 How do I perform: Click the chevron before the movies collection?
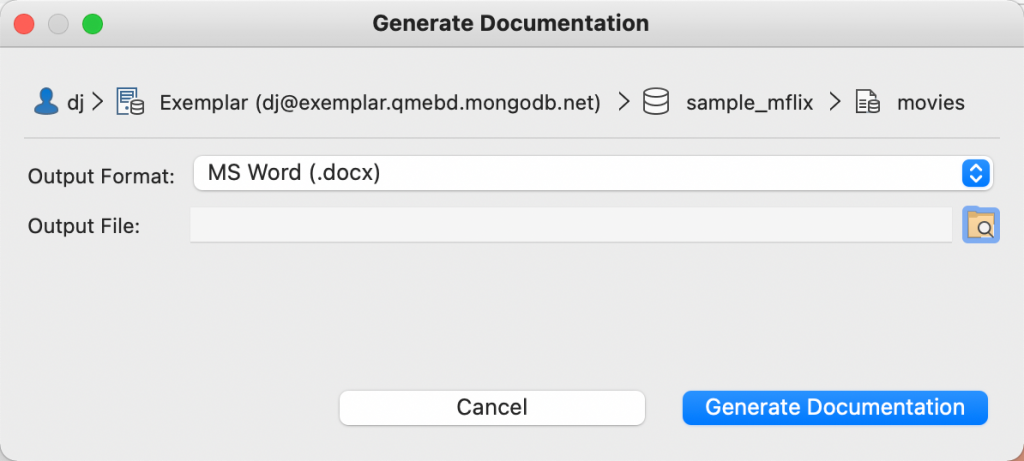[x=835, y=103]
